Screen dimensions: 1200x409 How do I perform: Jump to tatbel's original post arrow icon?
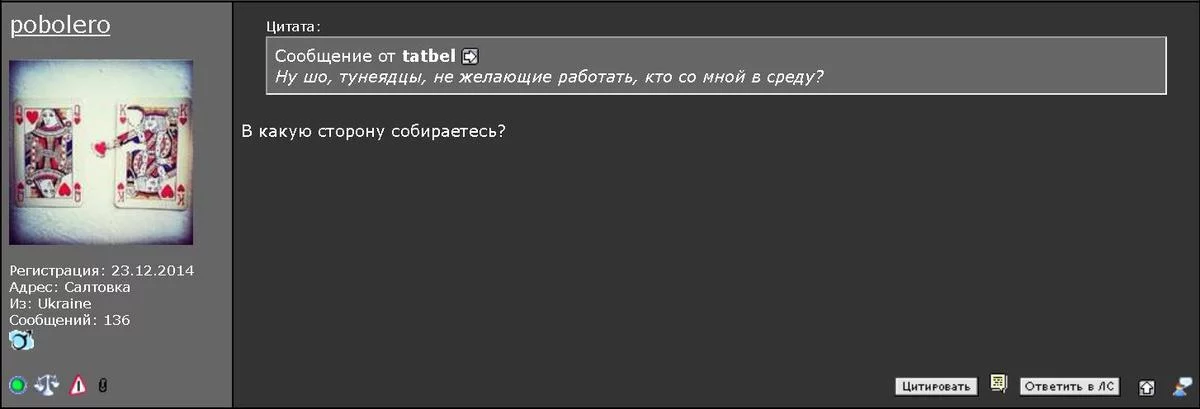pyautogui.click(x=471, y=57)
